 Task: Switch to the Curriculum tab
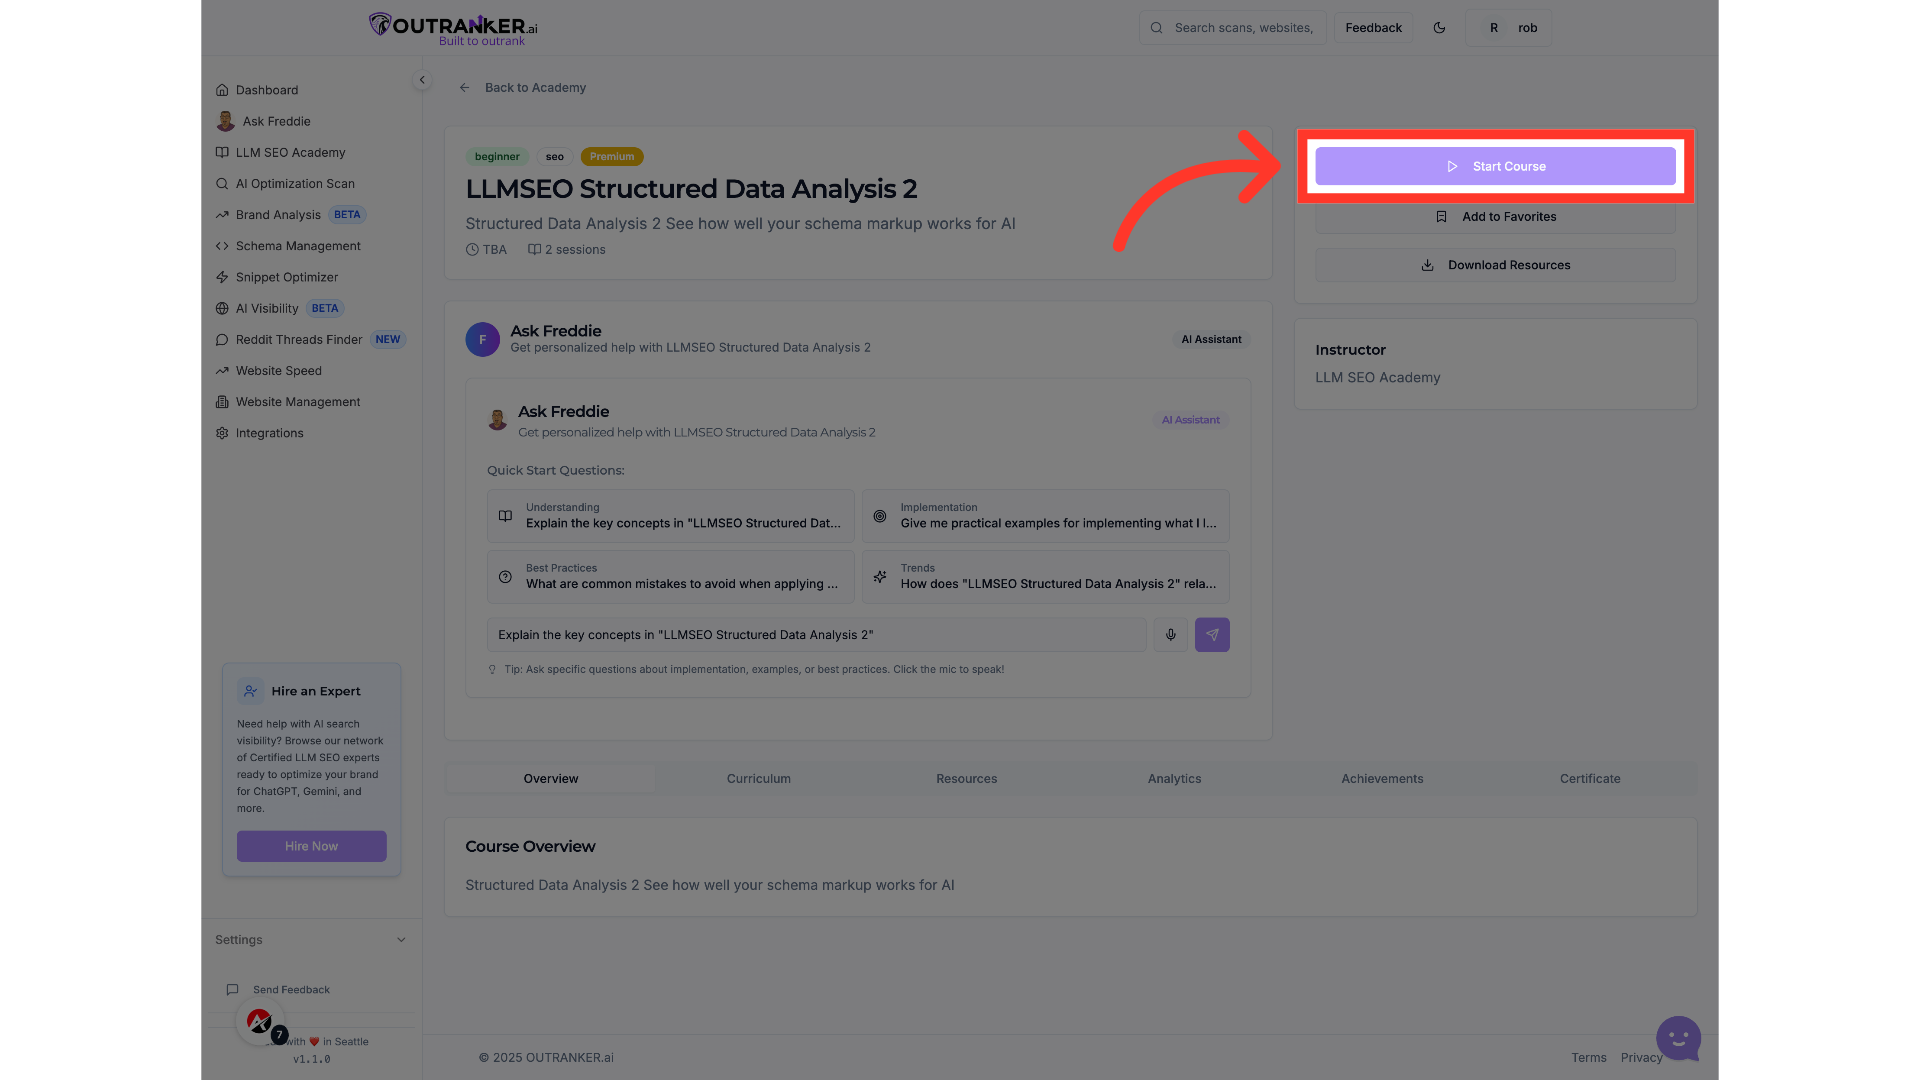758,779
